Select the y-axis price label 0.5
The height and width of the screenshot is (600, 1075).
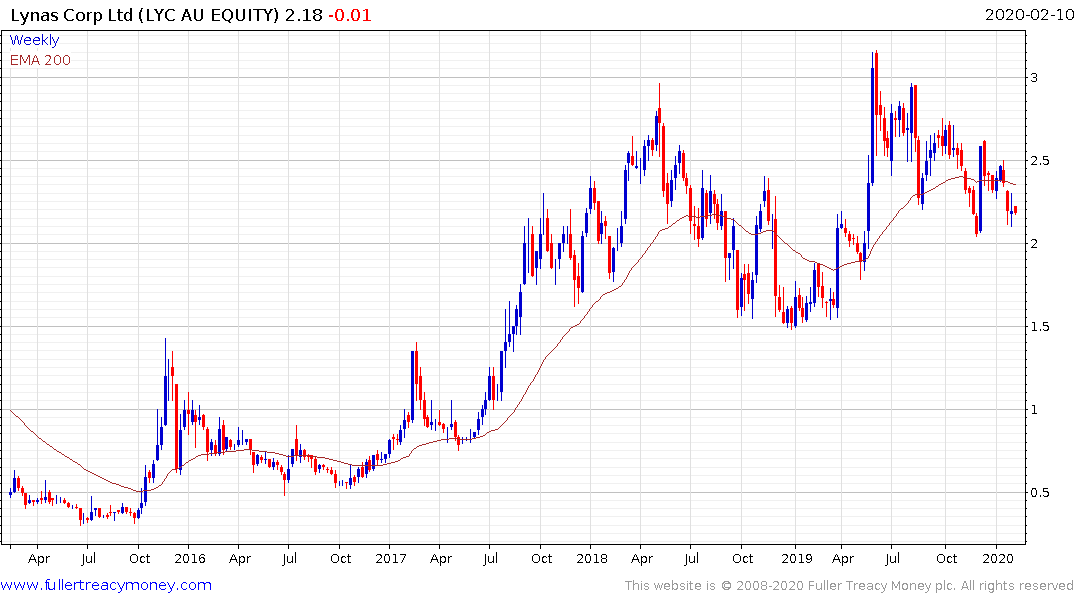pyautogui.click(x=1039, y=492)
